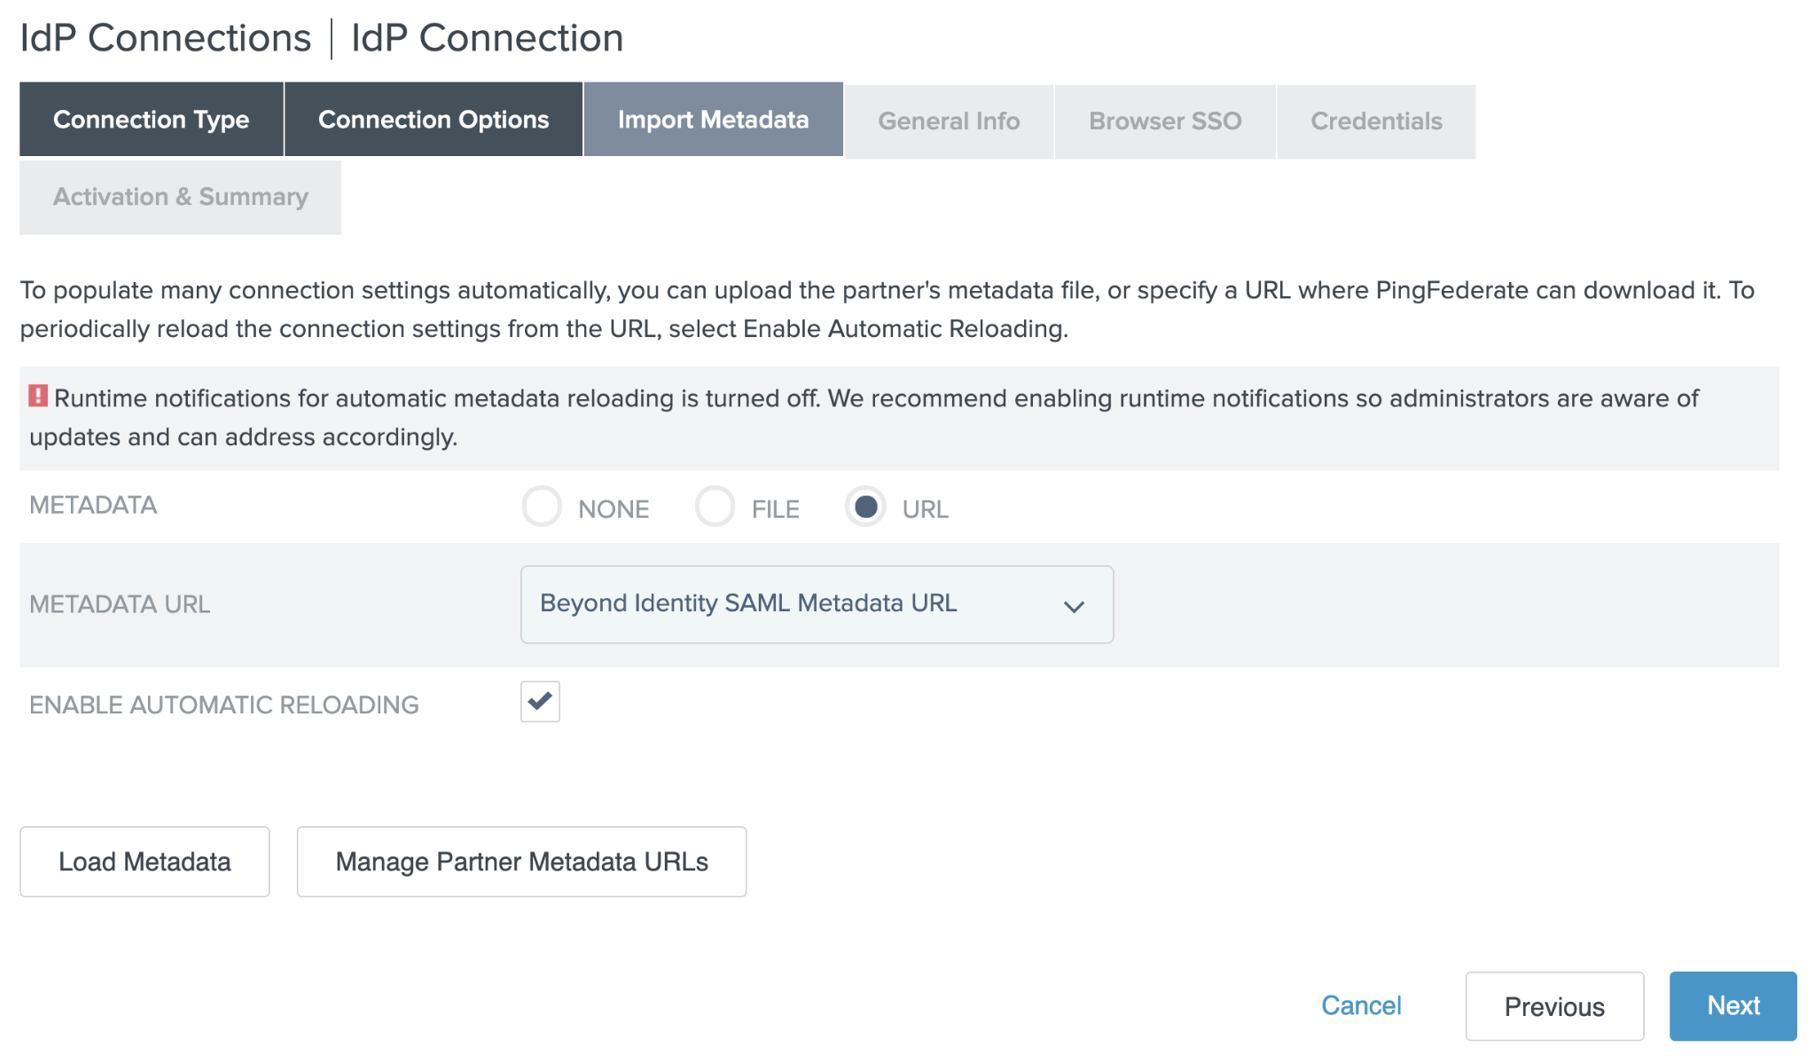Click Manage Partner Metadata URLs button

(521, 861)
